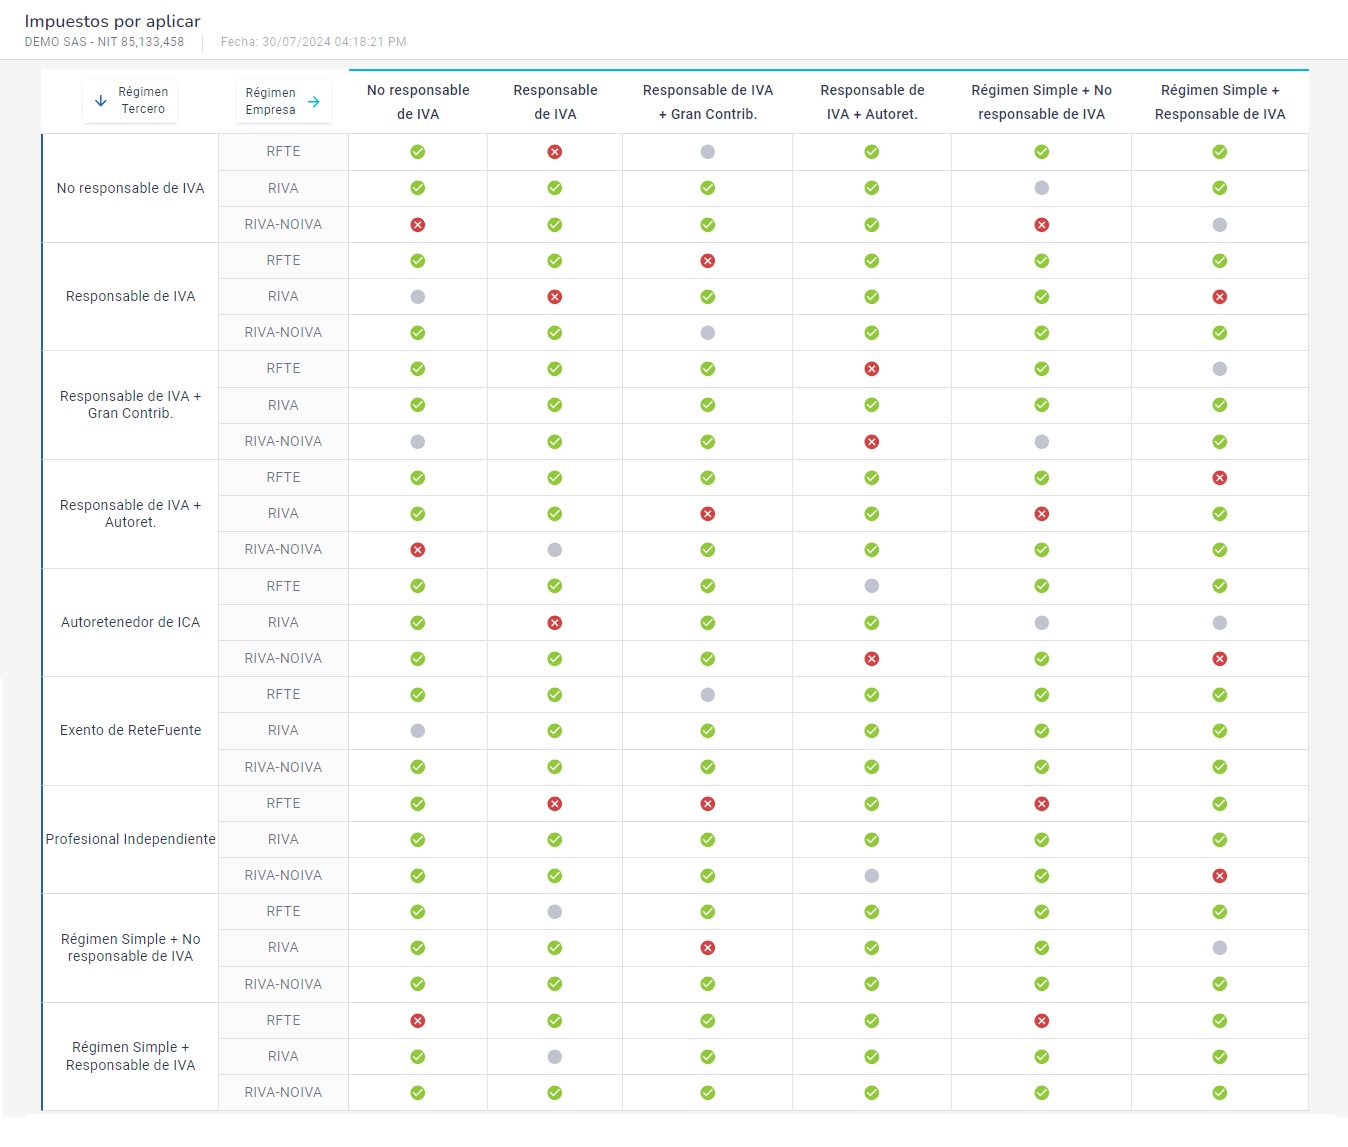Screen dimensions: 1348x1147
Task: Click Autoretenedor de ICA RIVA-NOIVA check, Gran Contrib. column
Action: (x=708, y=658)
